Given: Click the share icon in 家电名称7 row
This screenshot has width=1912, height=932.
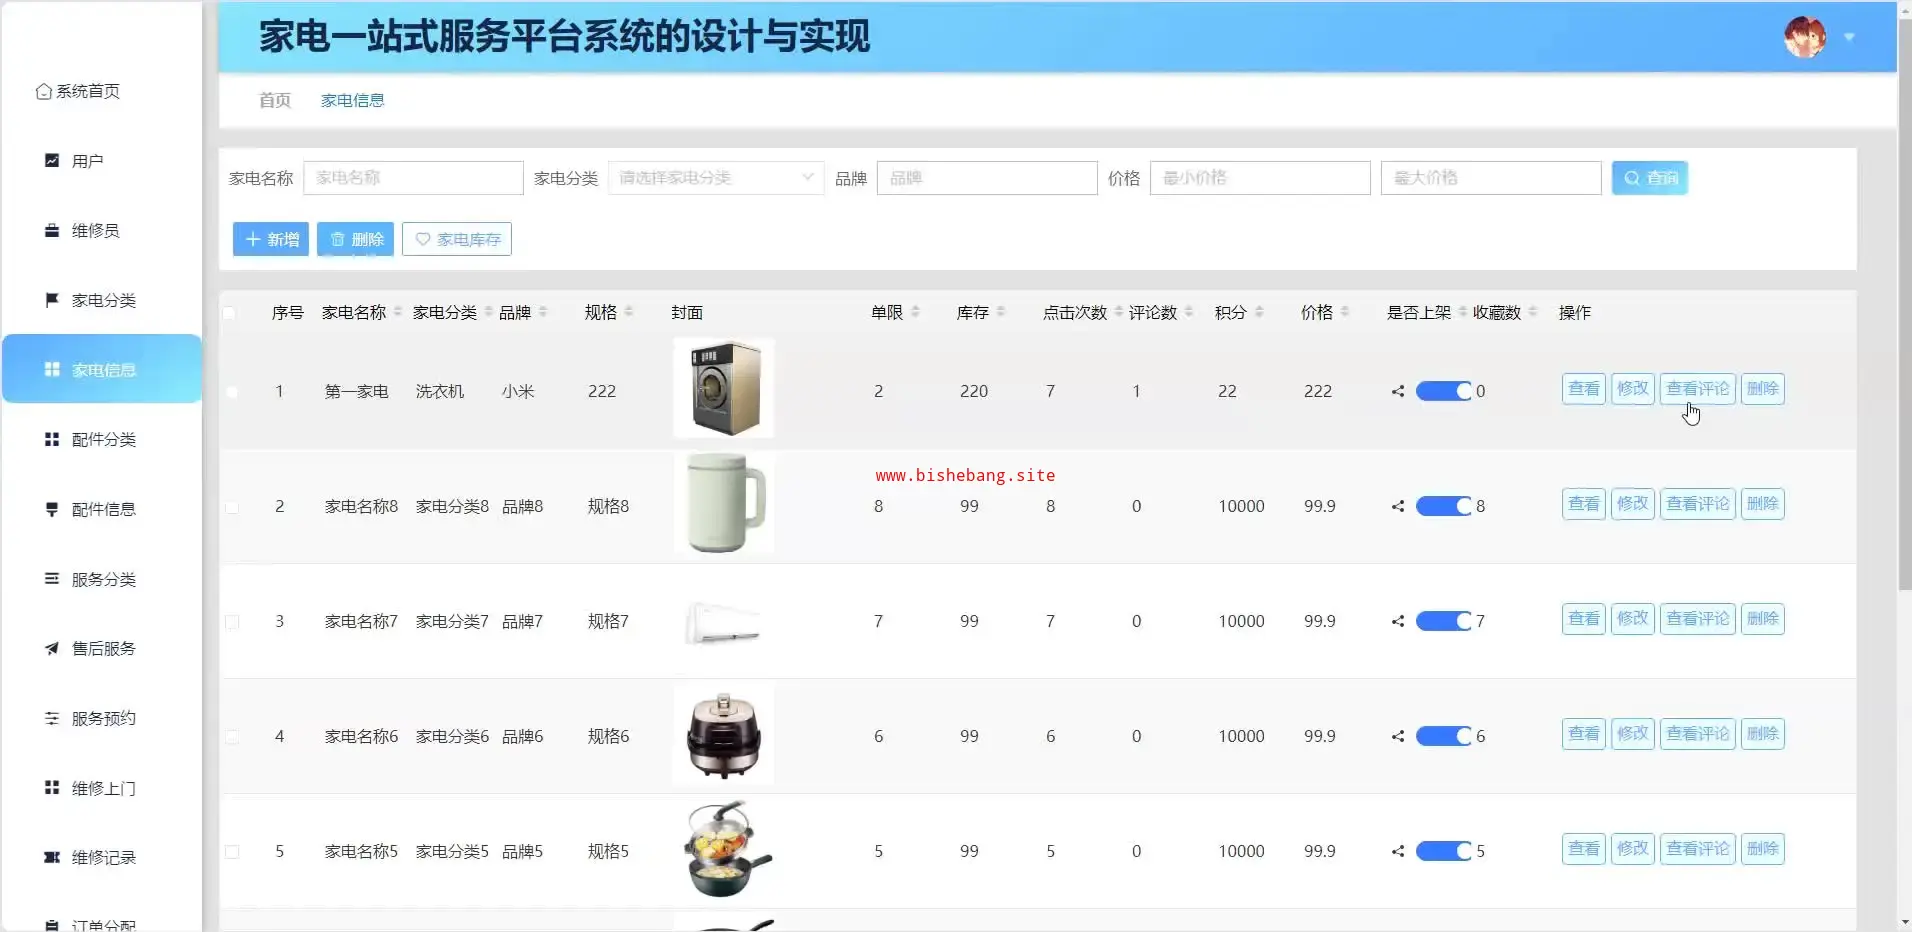Looking at the screenshot, I should tap(1398, 621).
